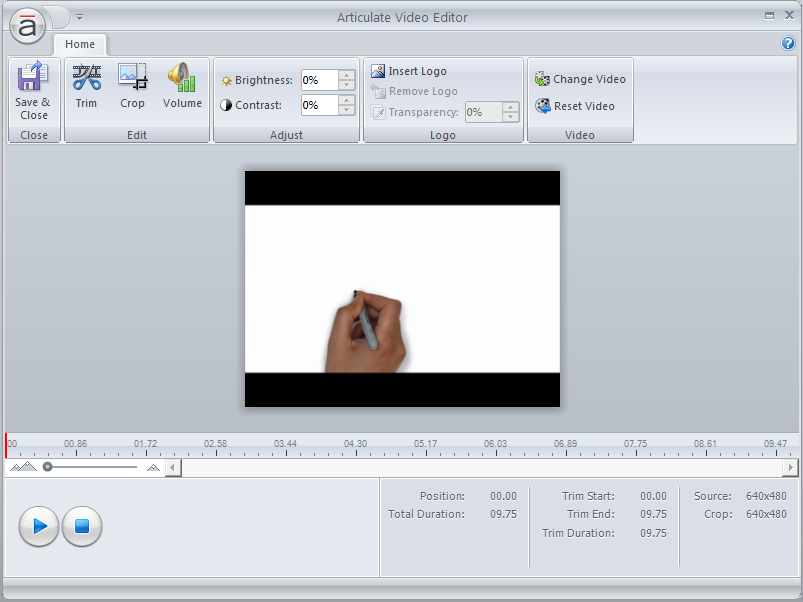Select the Crop tool
The image size is (803, 602).
(133, 86)
